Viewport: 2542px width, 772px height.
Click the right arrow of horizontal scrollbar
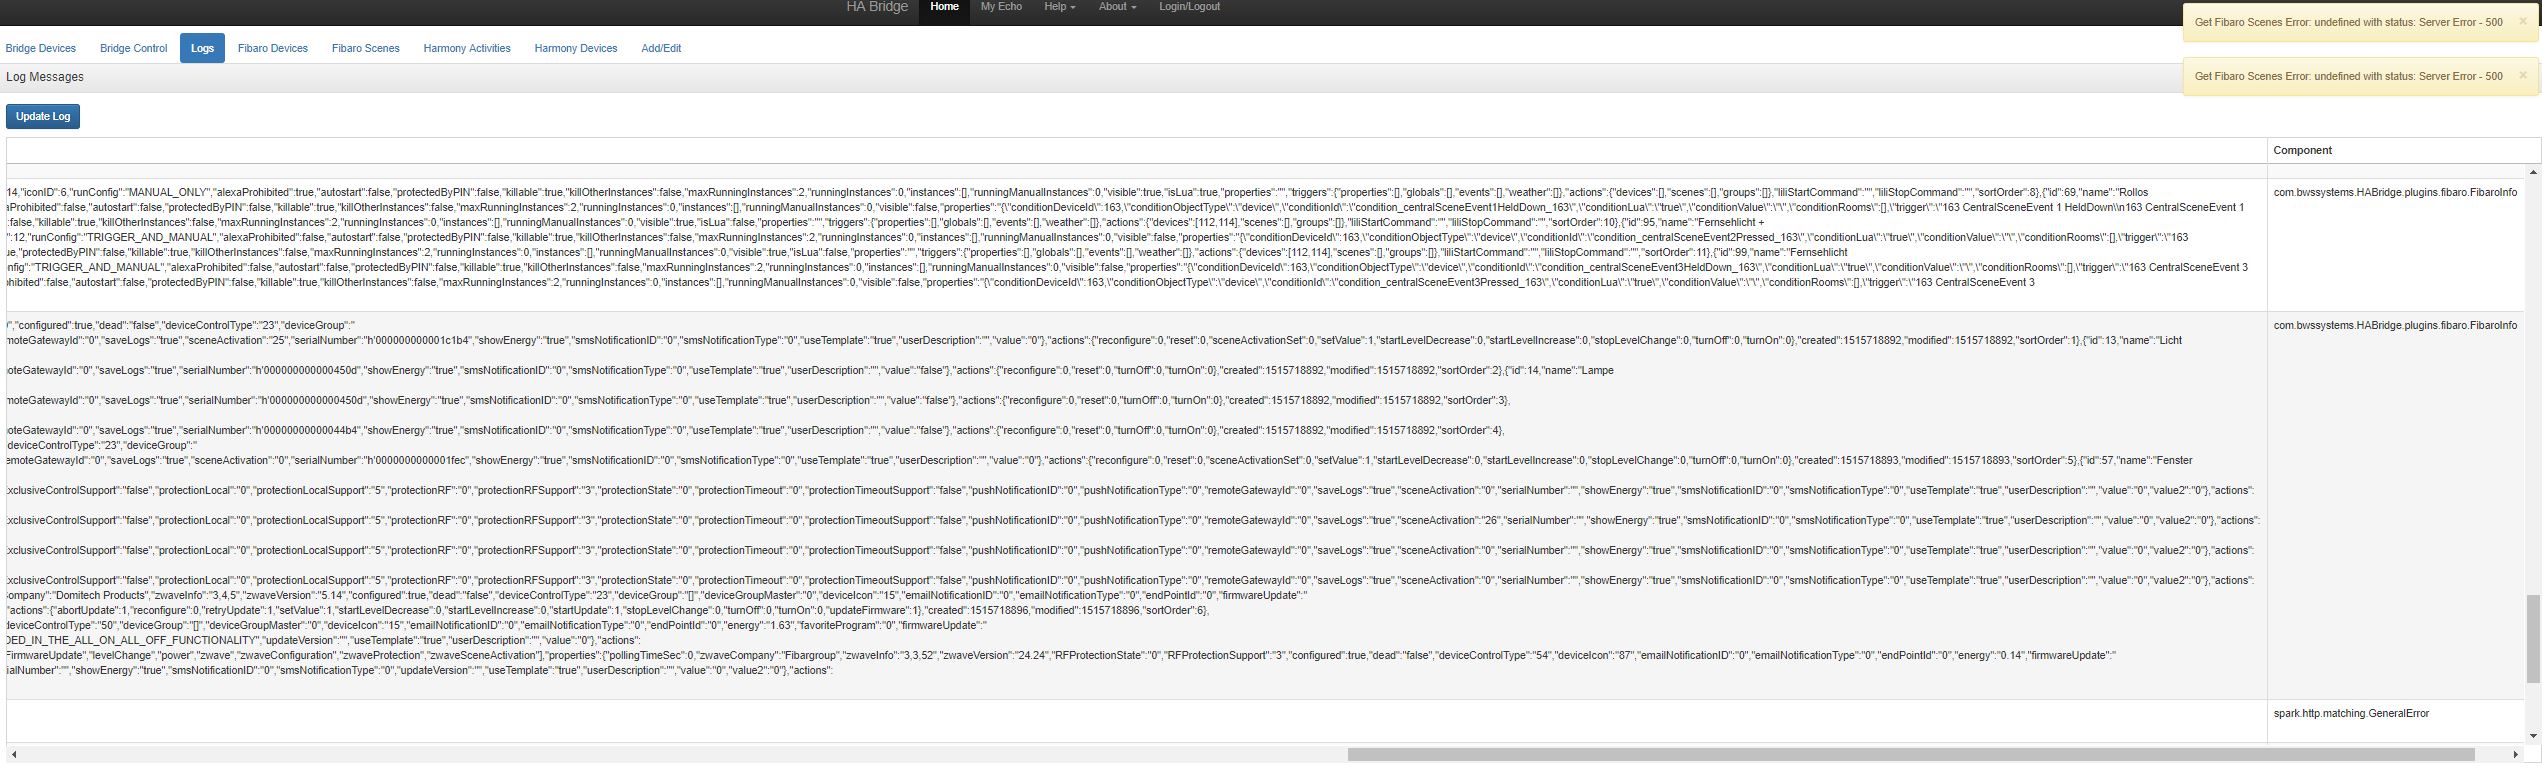[x=2515, y=754]
